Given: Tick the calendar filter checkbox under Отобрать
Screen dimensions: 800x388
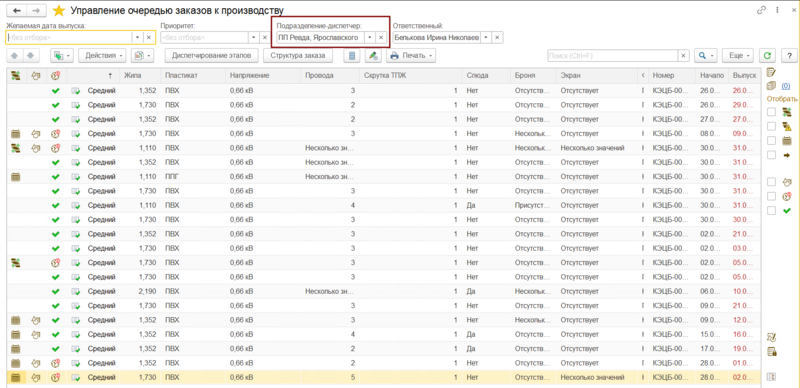Looking at the screenshot, I should point(772,140).
